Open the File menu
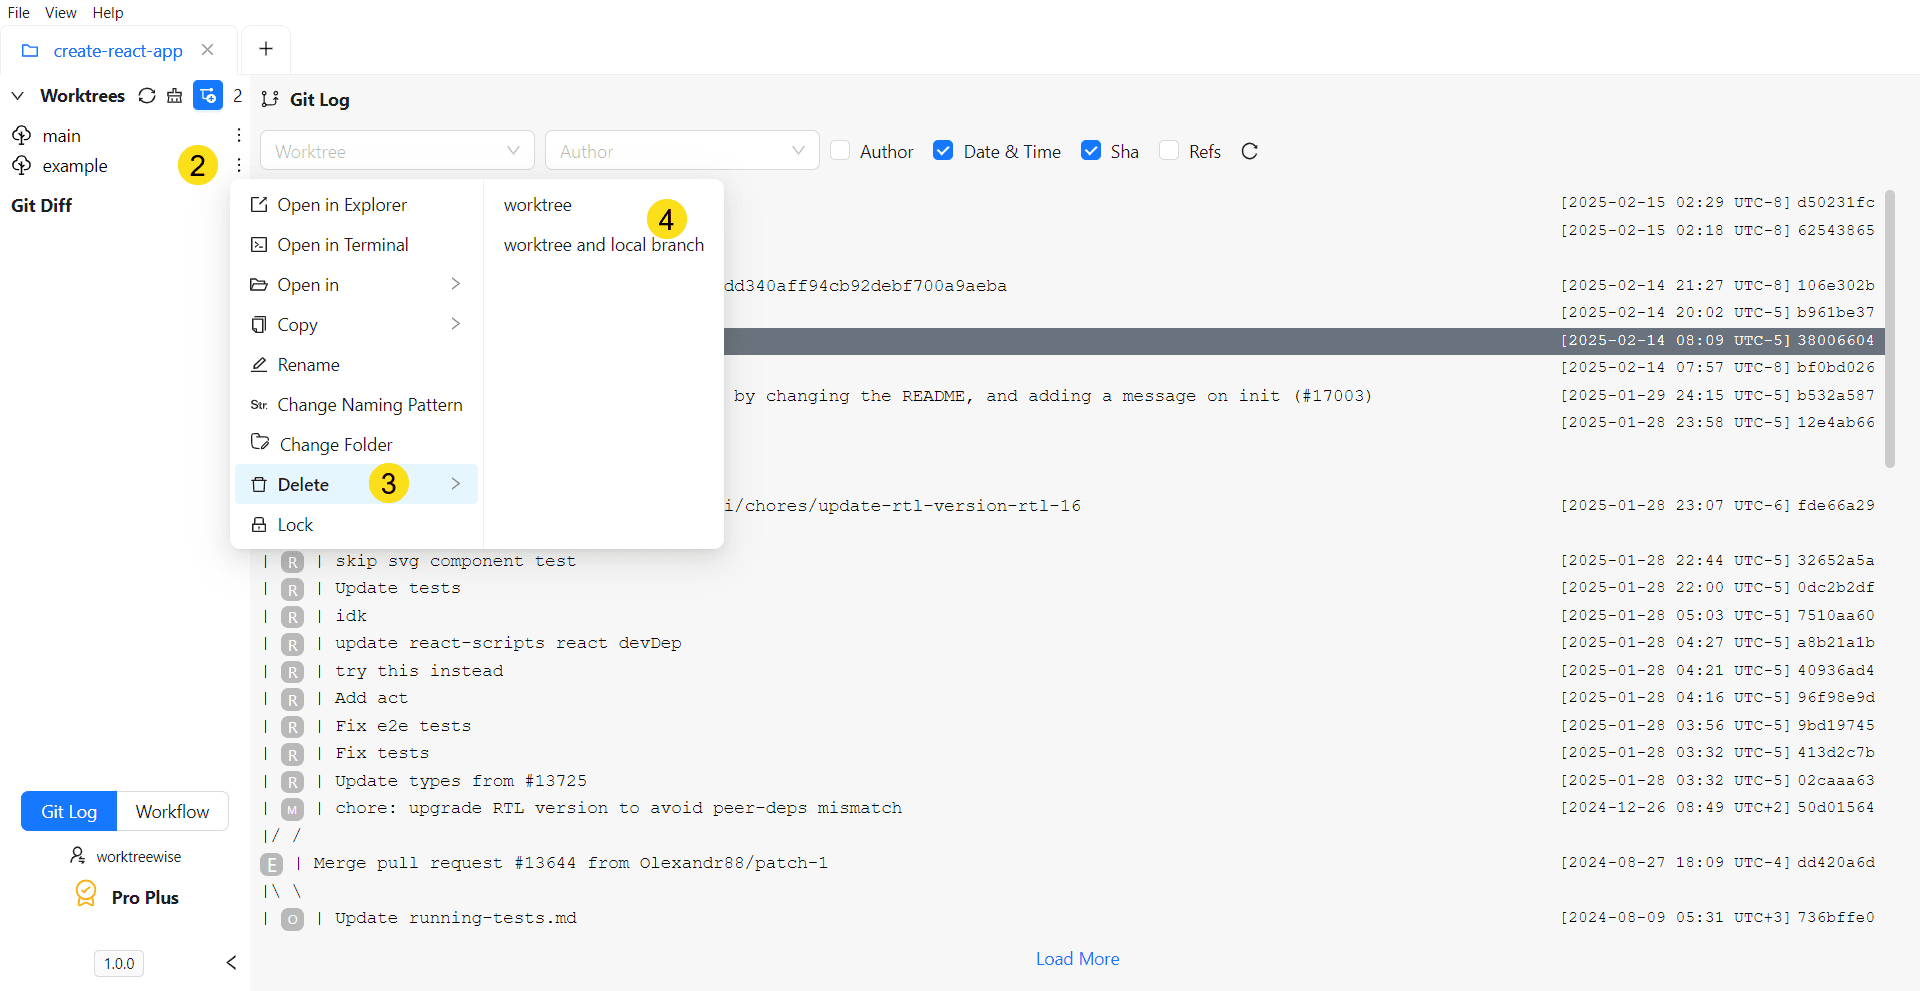This screenshot has width=1920, height=991. (x=19, y=13)
